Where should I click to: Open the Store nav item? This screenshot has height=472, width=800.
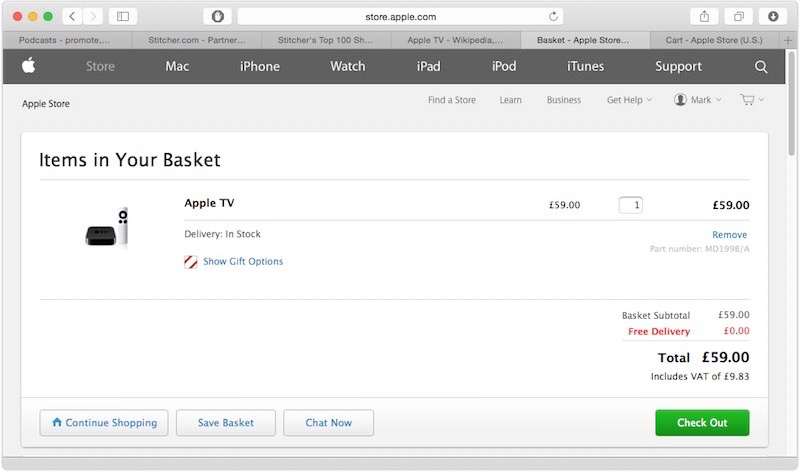pos(100,66)
